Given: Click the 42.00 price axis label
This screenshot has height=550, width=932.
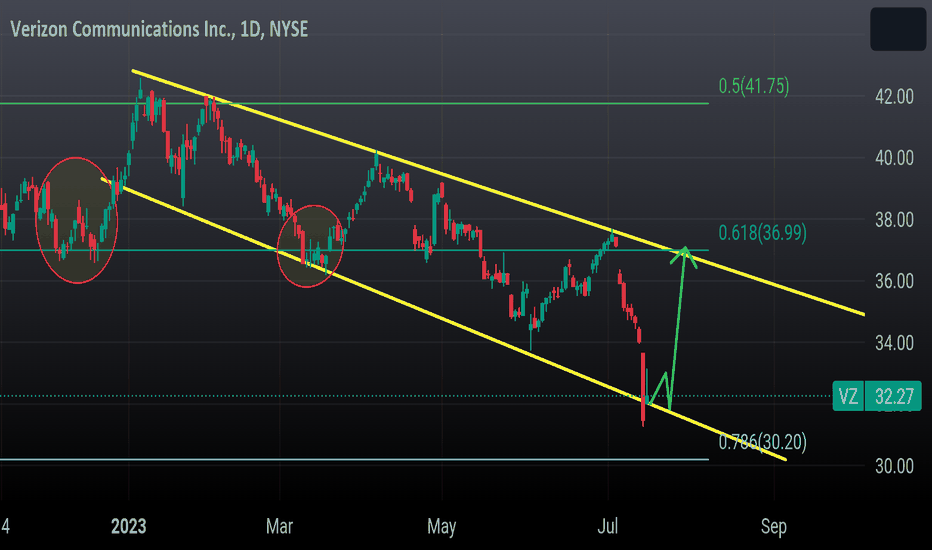Looking at the screenshot, I should (x=894, y=96).
